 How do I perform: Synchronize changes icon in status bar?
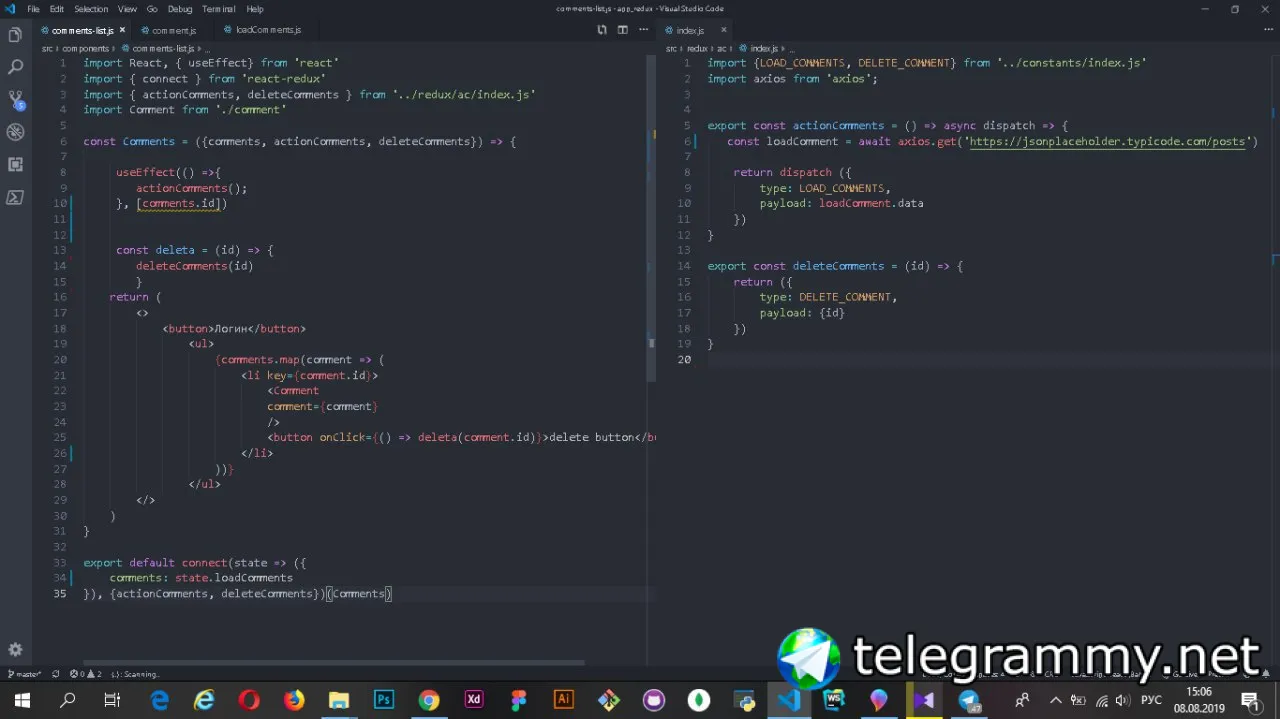56,674
